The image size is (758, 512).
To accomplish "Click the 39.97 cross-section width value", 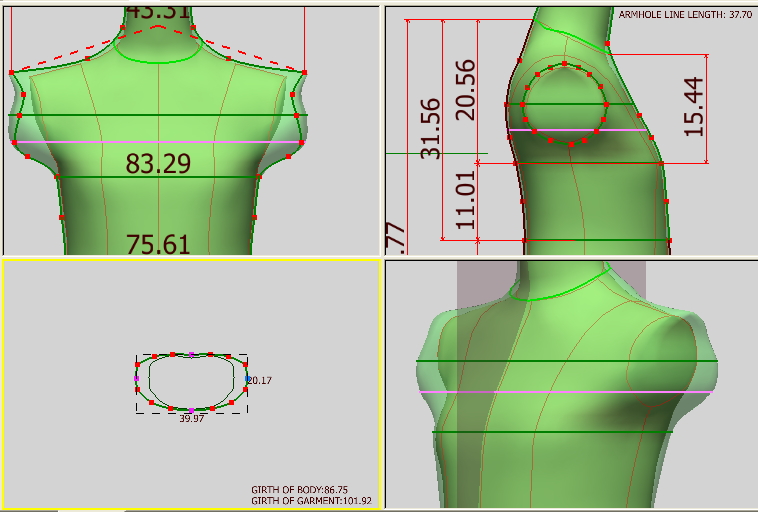I will [191, 419].
